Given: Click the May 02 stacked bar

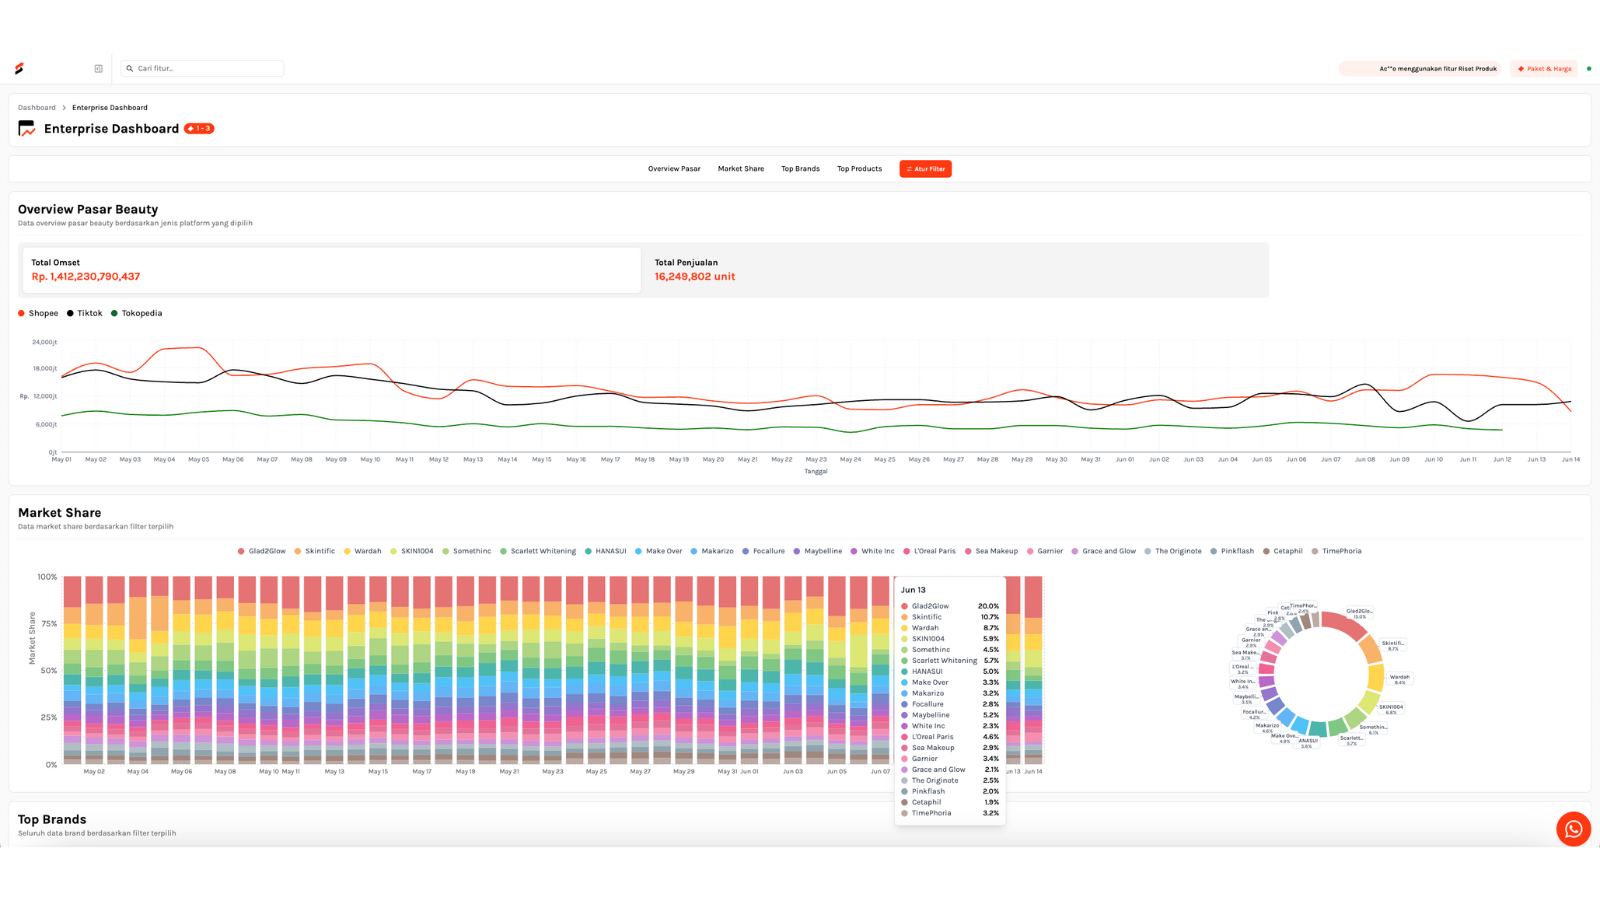Looking at the screenshot, I should [x=94, y=670].
